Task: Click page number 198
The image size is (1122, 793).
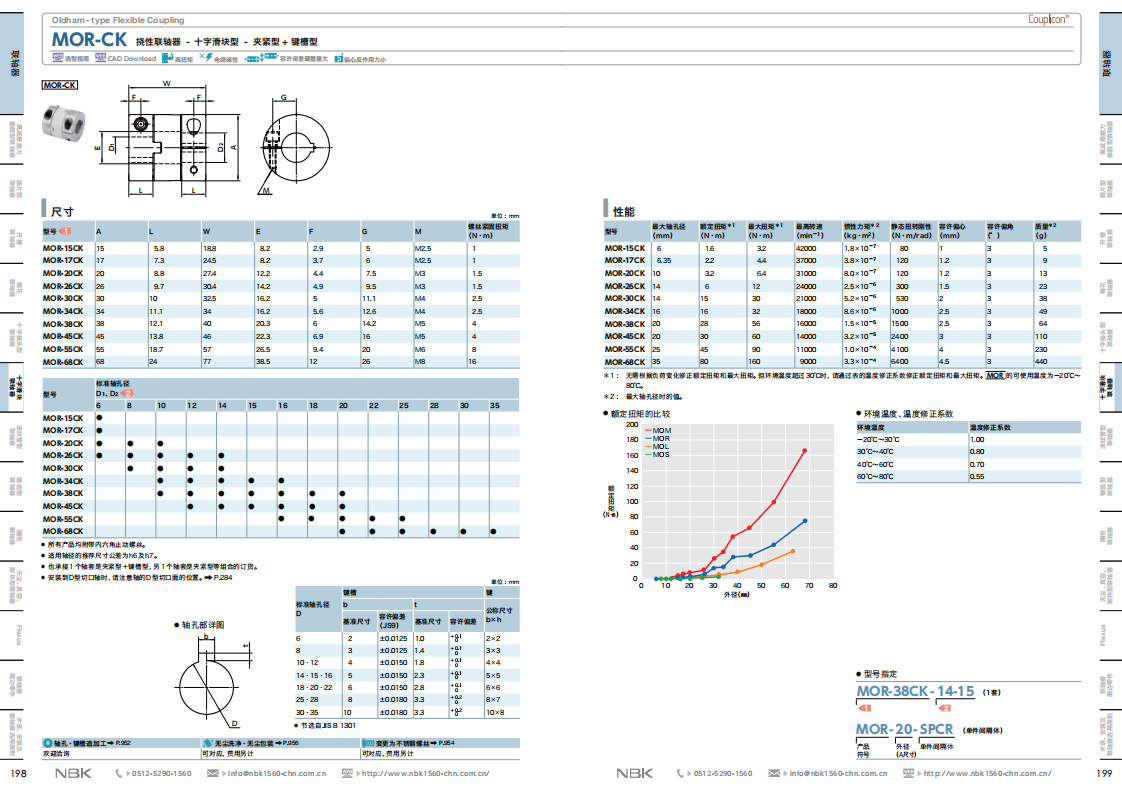Action: (x=19, y=773)
